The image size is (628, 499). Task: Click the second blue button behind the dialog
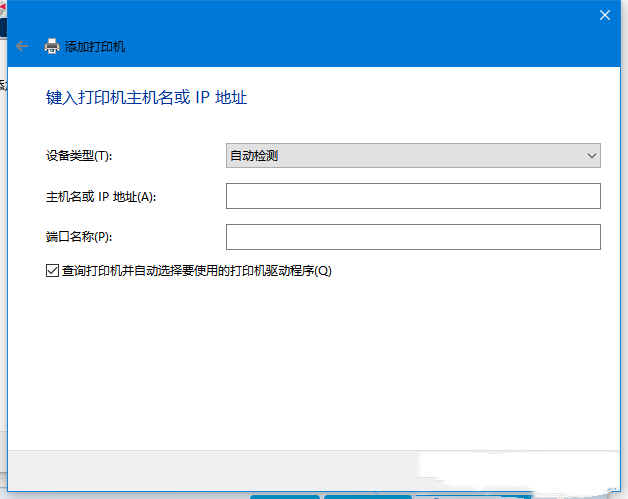tap(360, 496)
